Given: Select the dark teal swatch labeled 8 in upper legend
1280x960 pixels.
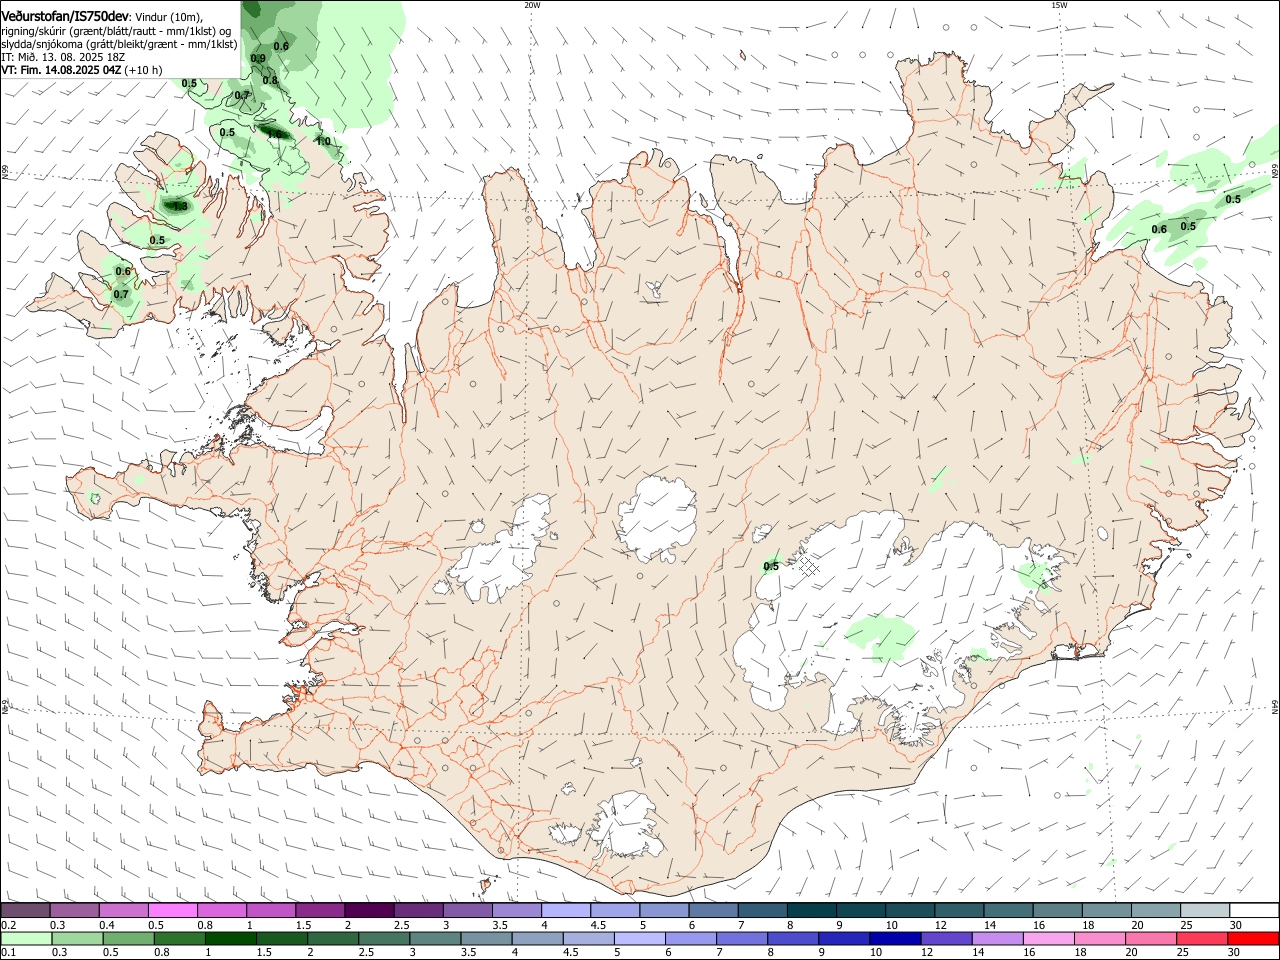Looking at the screenshot, I should point(811,911).
